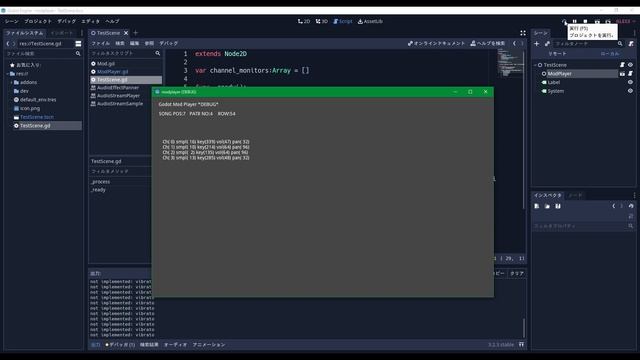Viewport: 640px width, 360px height.
Task: Open AudioStreamSample help page
Action: click(x=120, y=104)
